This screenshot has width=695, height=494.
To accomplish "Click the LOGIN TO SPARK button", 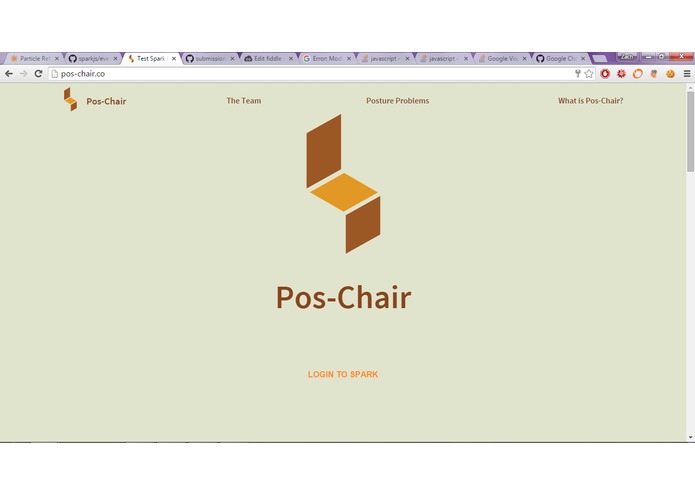I will tap(343, 374).
